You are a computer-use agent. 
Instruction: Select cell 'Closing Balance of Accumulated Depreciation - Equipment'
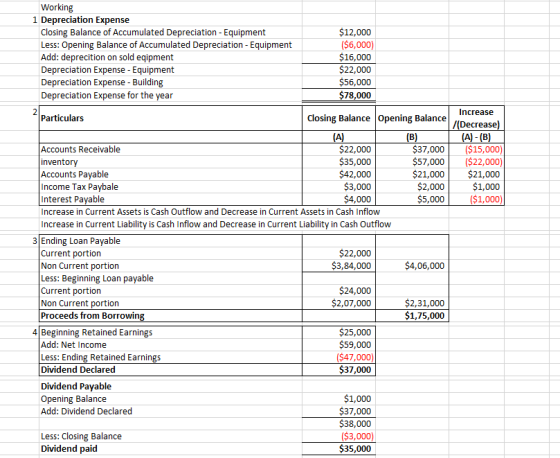tap(153, 33)
